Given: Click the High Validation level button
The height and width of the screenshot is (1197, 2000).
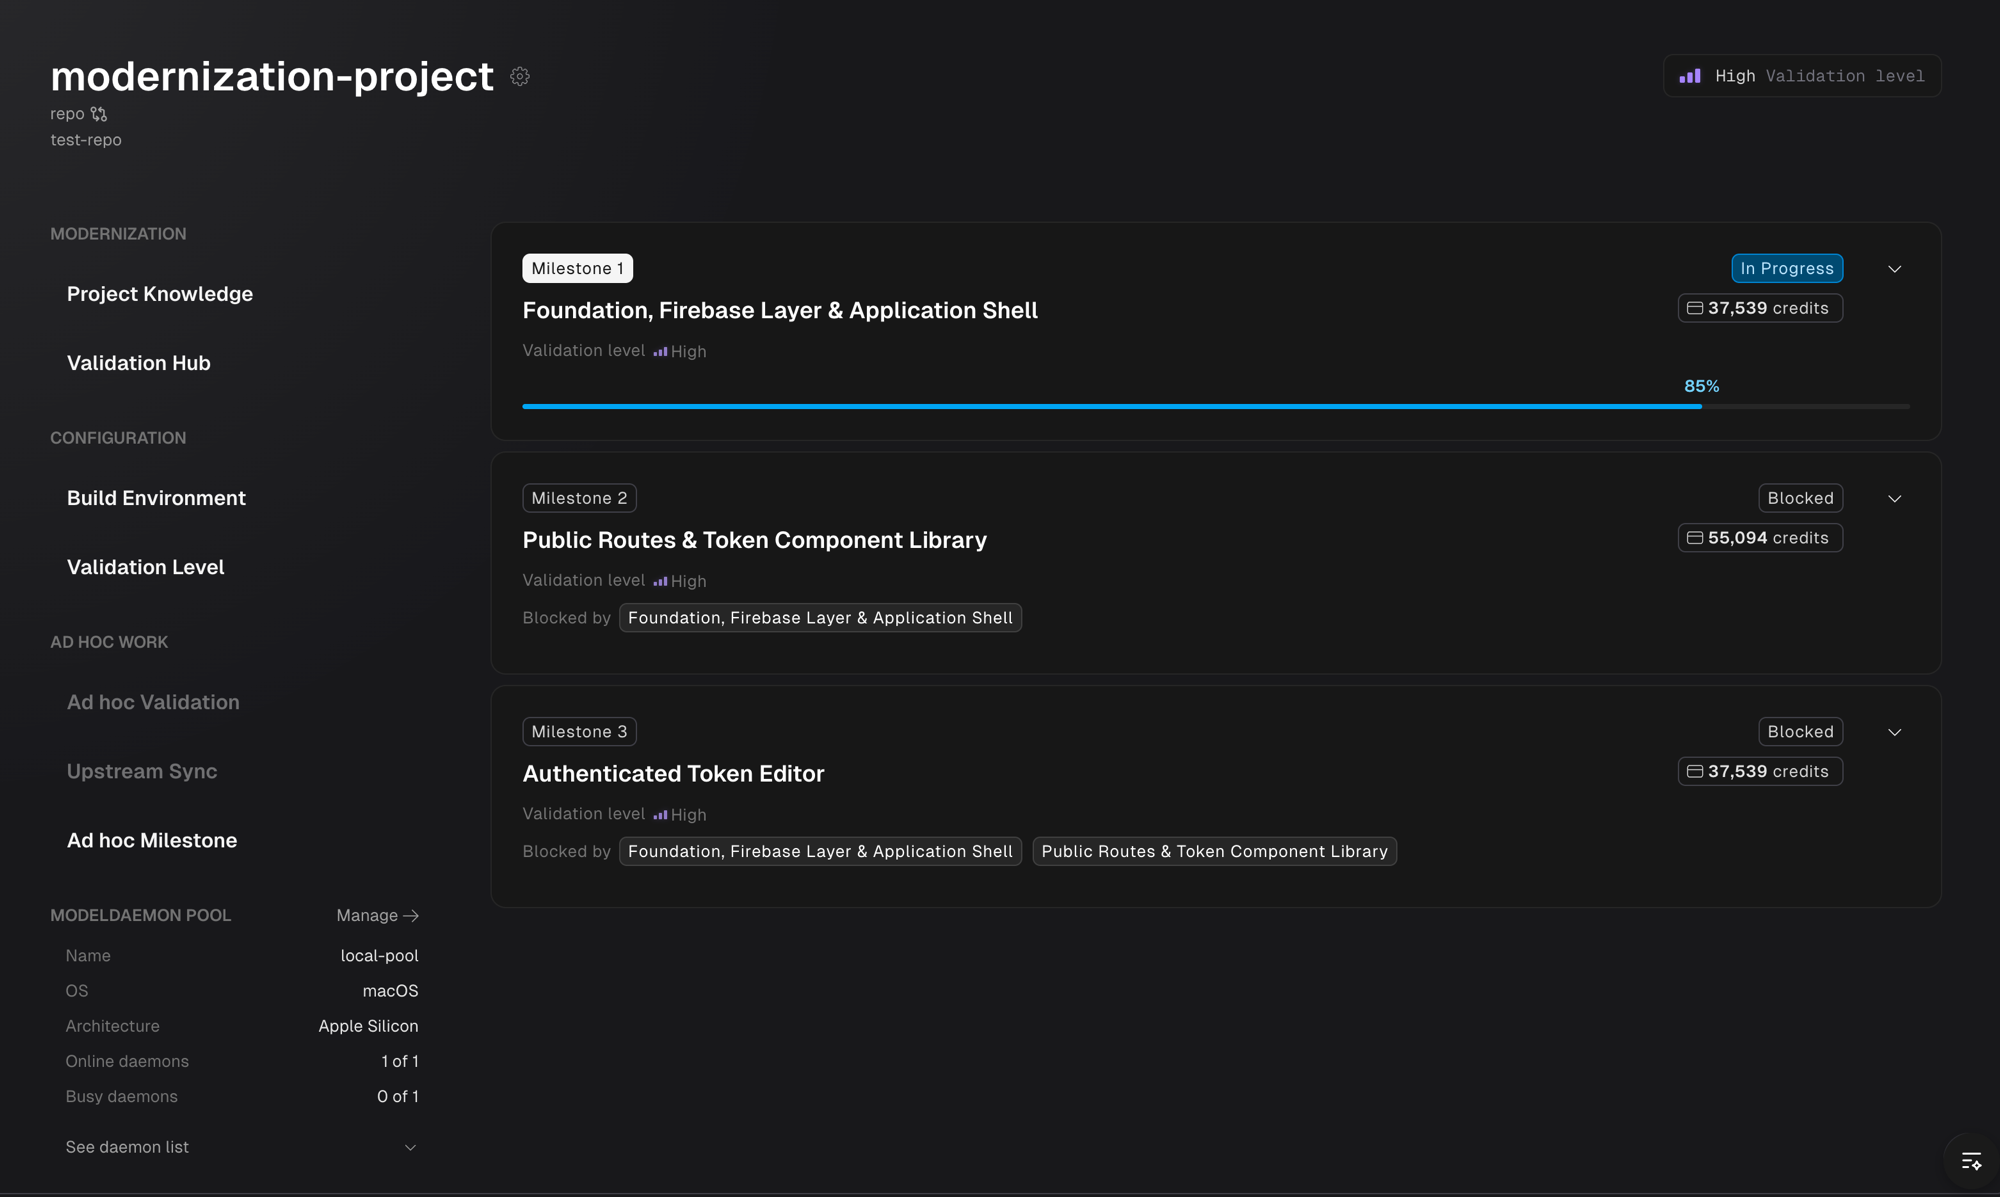Looking at the screenshot, I should (1802, 76).
